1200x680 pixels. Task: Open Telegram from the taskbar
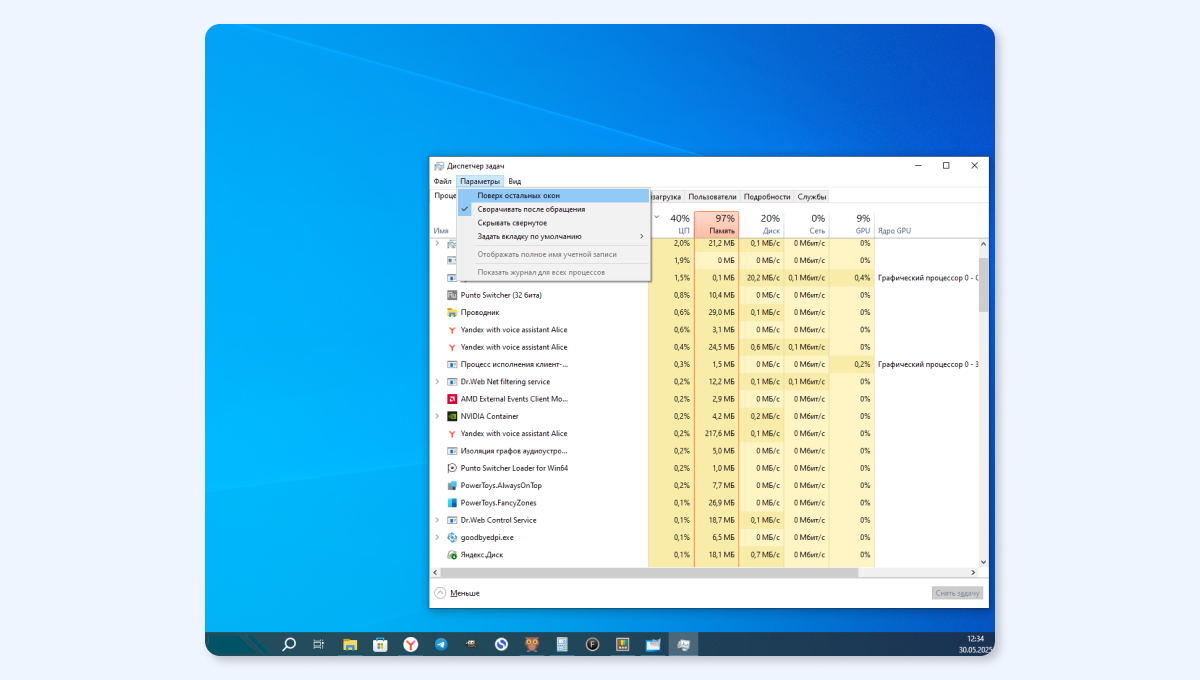click(x=441, y=645)
